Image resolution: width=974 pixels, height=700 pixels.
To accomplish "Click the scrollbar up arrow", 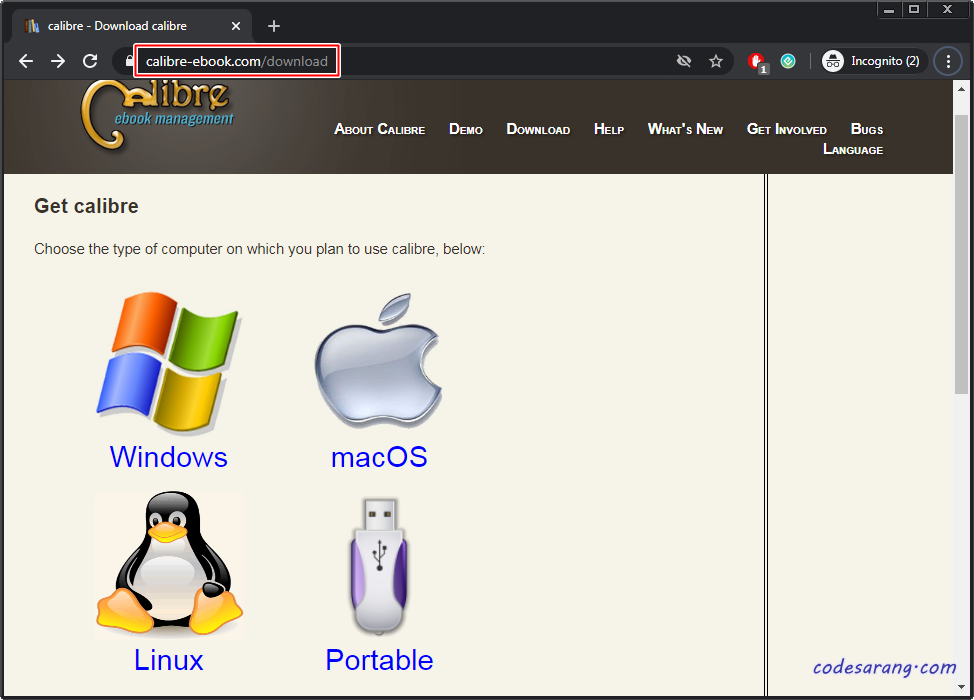I will 961,89.
